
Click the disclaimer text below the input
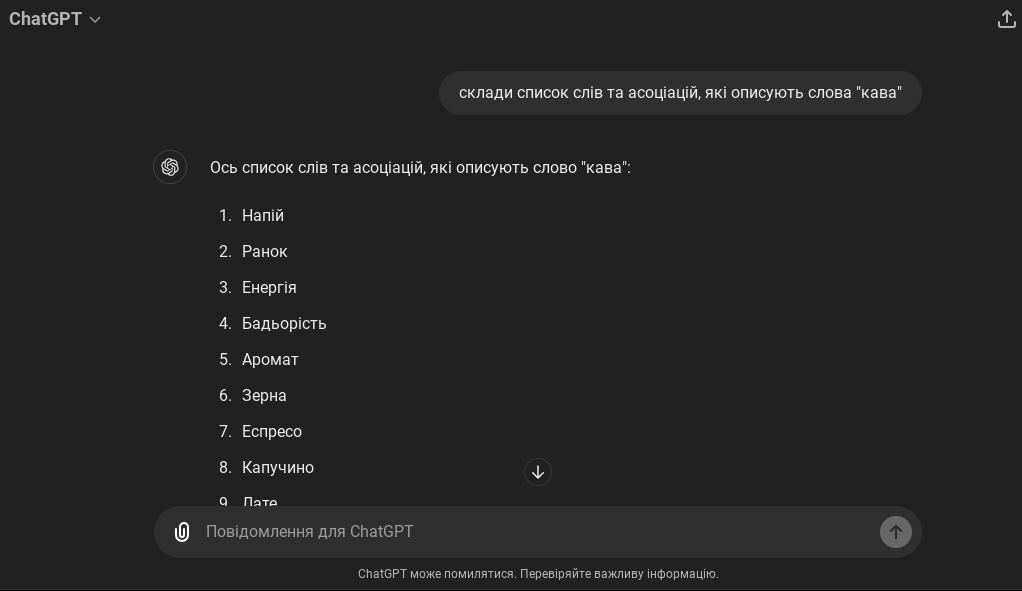538,574
